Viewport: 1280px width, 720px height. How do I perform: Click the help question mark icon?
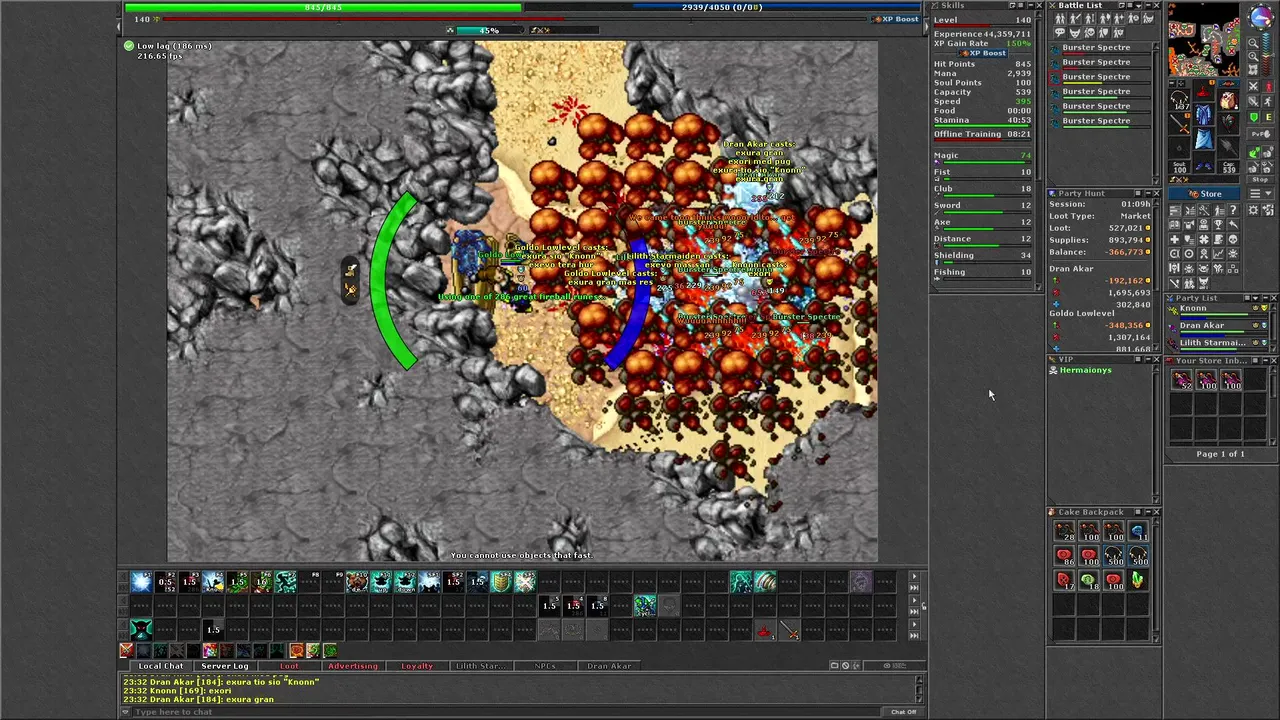pyautogui.click(x=1233, y=210)
